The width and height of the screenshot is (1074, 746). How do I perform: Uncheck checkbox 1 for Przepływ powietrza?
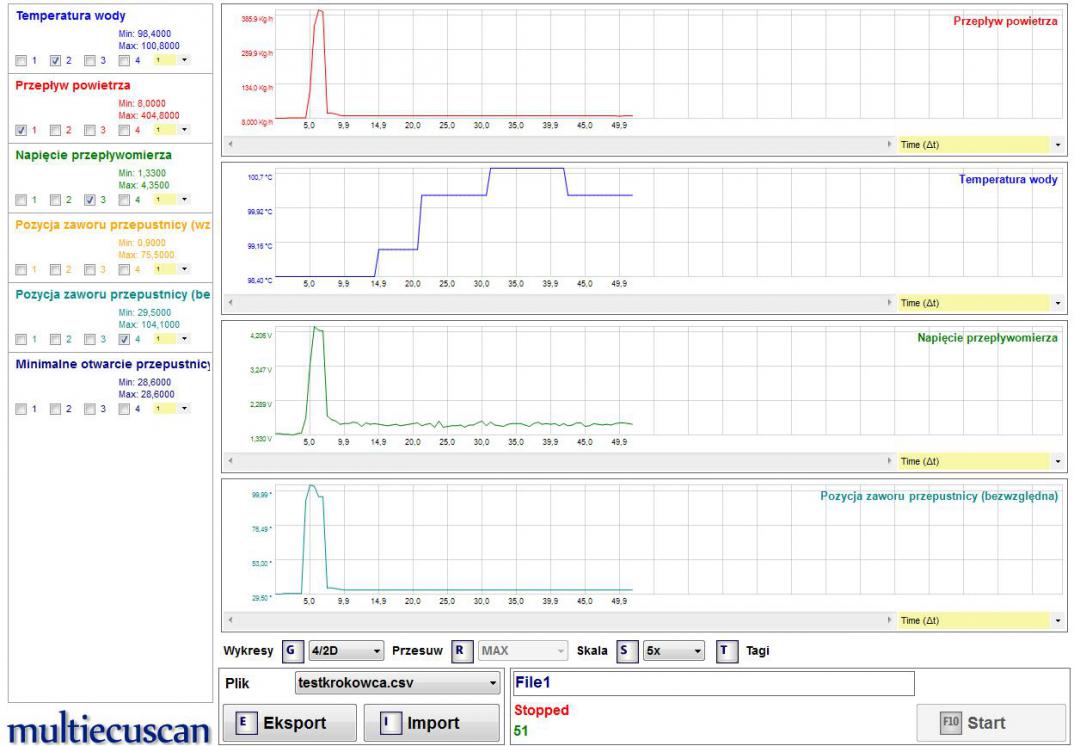tap(22, 129)
